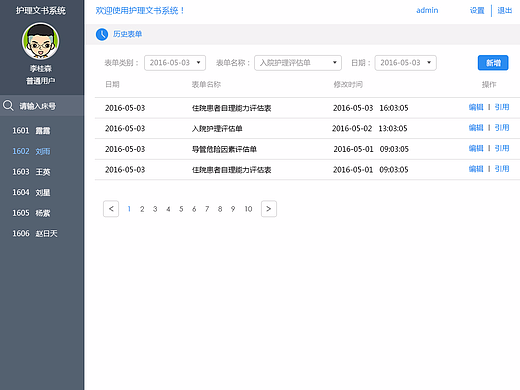Go to the next page with the > arrow

[x=269, y=209]
